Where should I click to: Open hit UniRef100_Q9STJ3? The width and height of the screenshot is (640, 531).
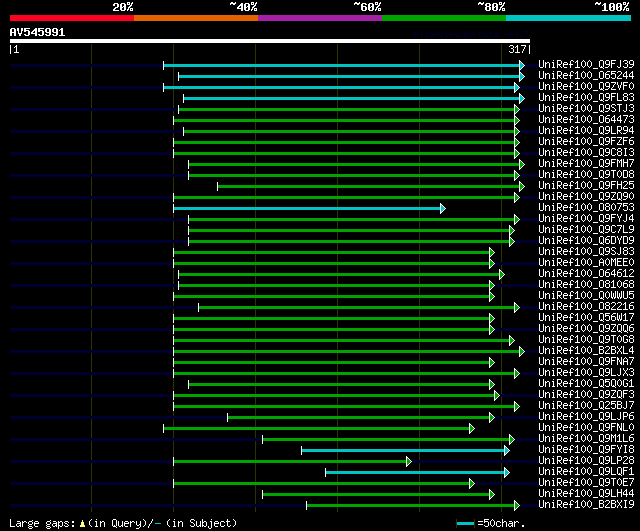click(x=586, y=108)
